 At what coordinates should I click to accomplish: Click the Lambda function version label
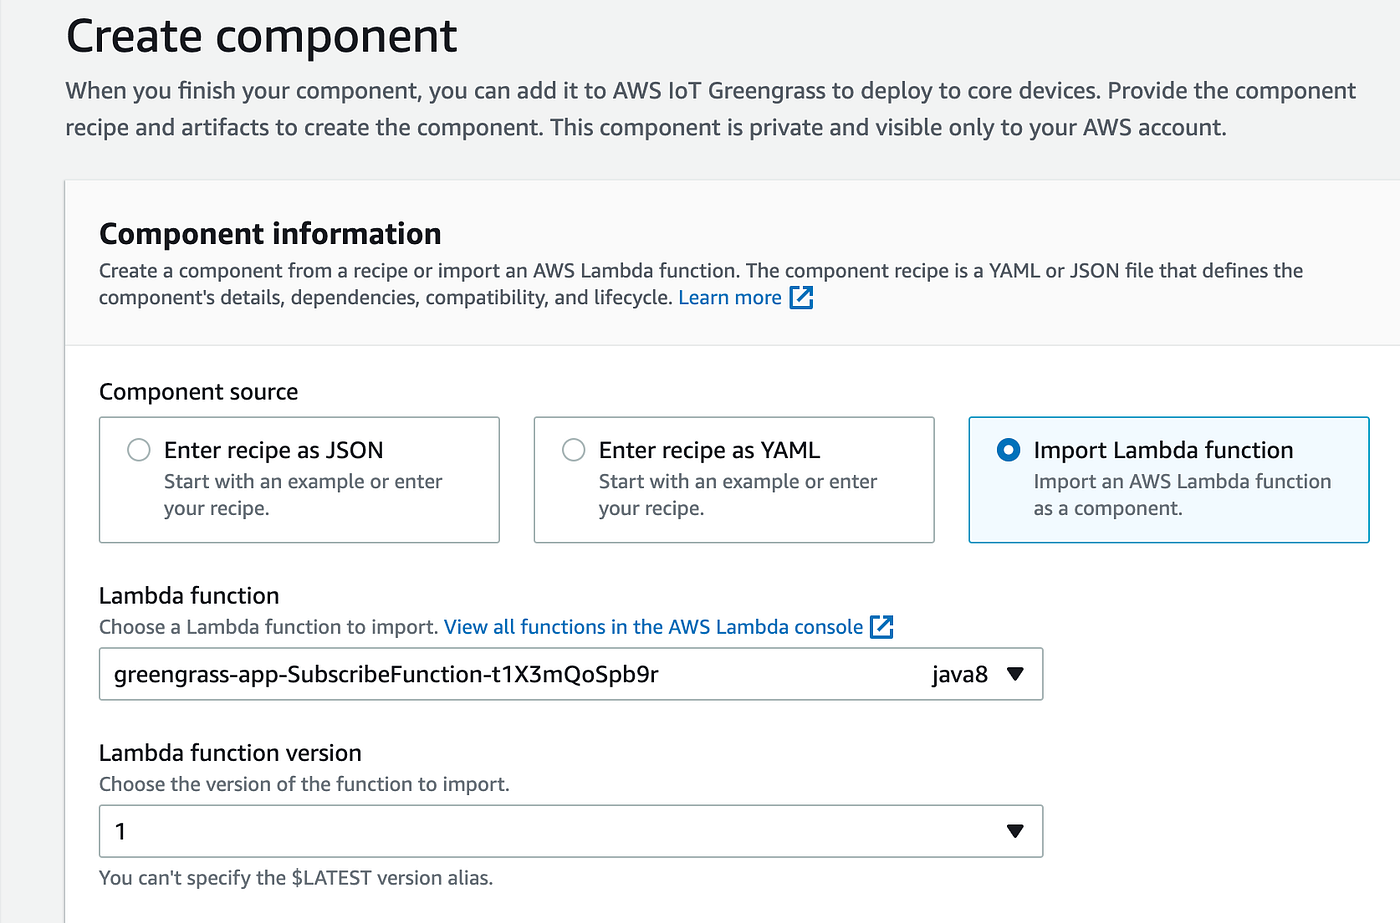pyautogui.click(x=230, y=753)
